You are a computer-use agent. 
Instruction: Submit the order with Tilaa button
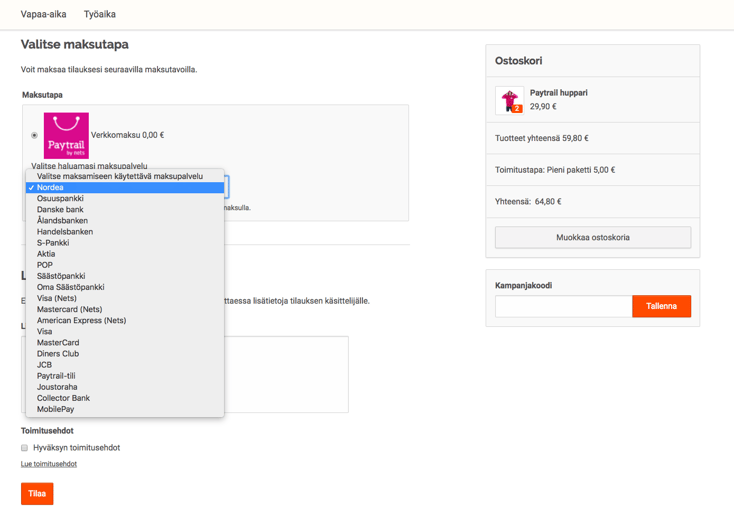point(37,494)
